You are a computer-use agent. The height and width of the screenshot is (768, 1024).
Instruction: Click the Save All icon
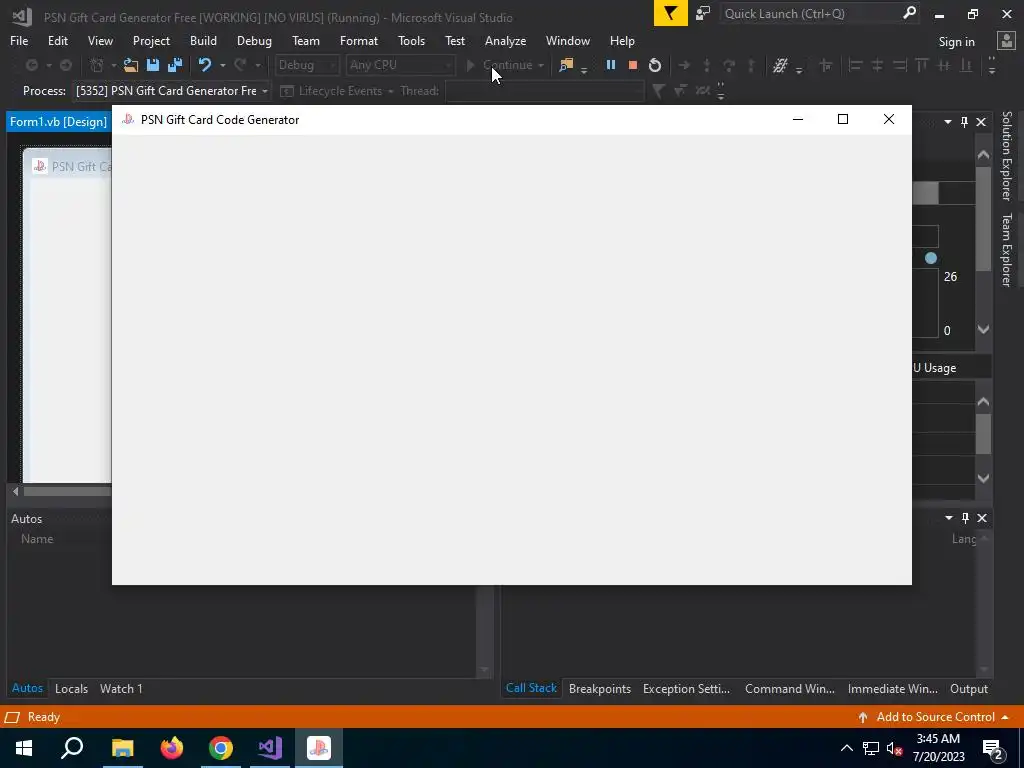point(175,65)
